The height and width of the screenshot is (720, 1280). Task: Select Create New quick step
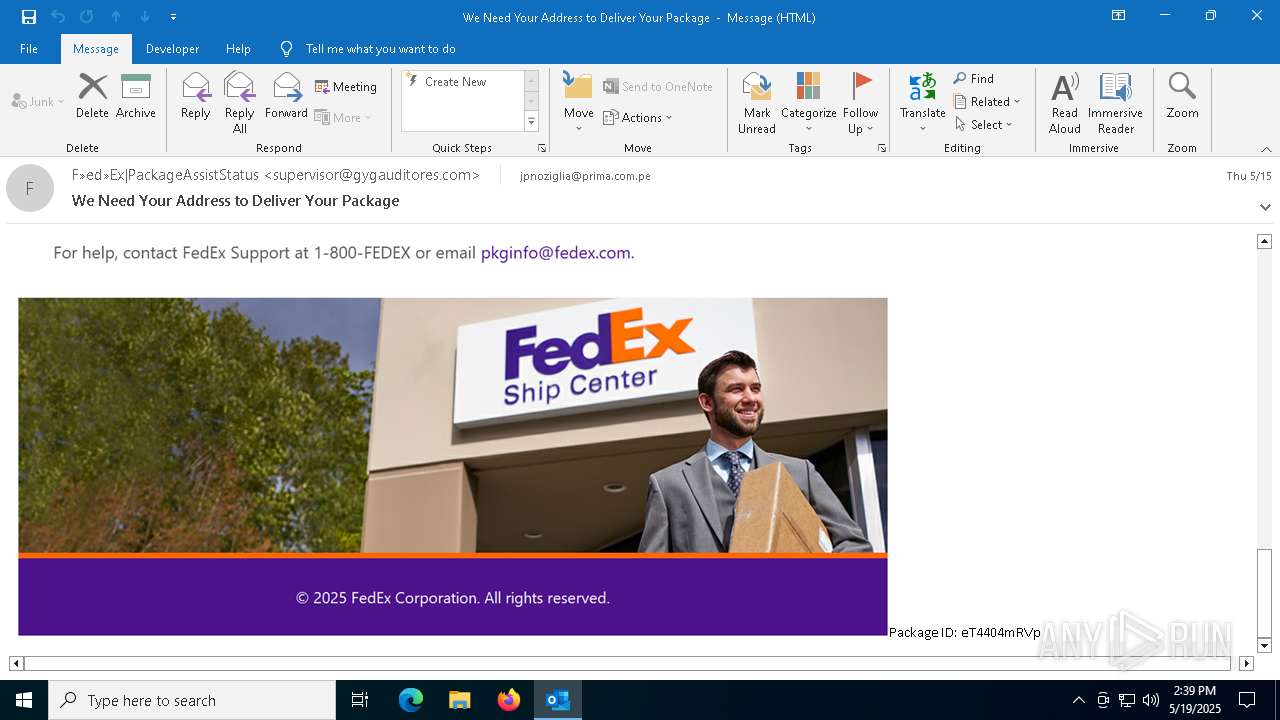point(456,82)
